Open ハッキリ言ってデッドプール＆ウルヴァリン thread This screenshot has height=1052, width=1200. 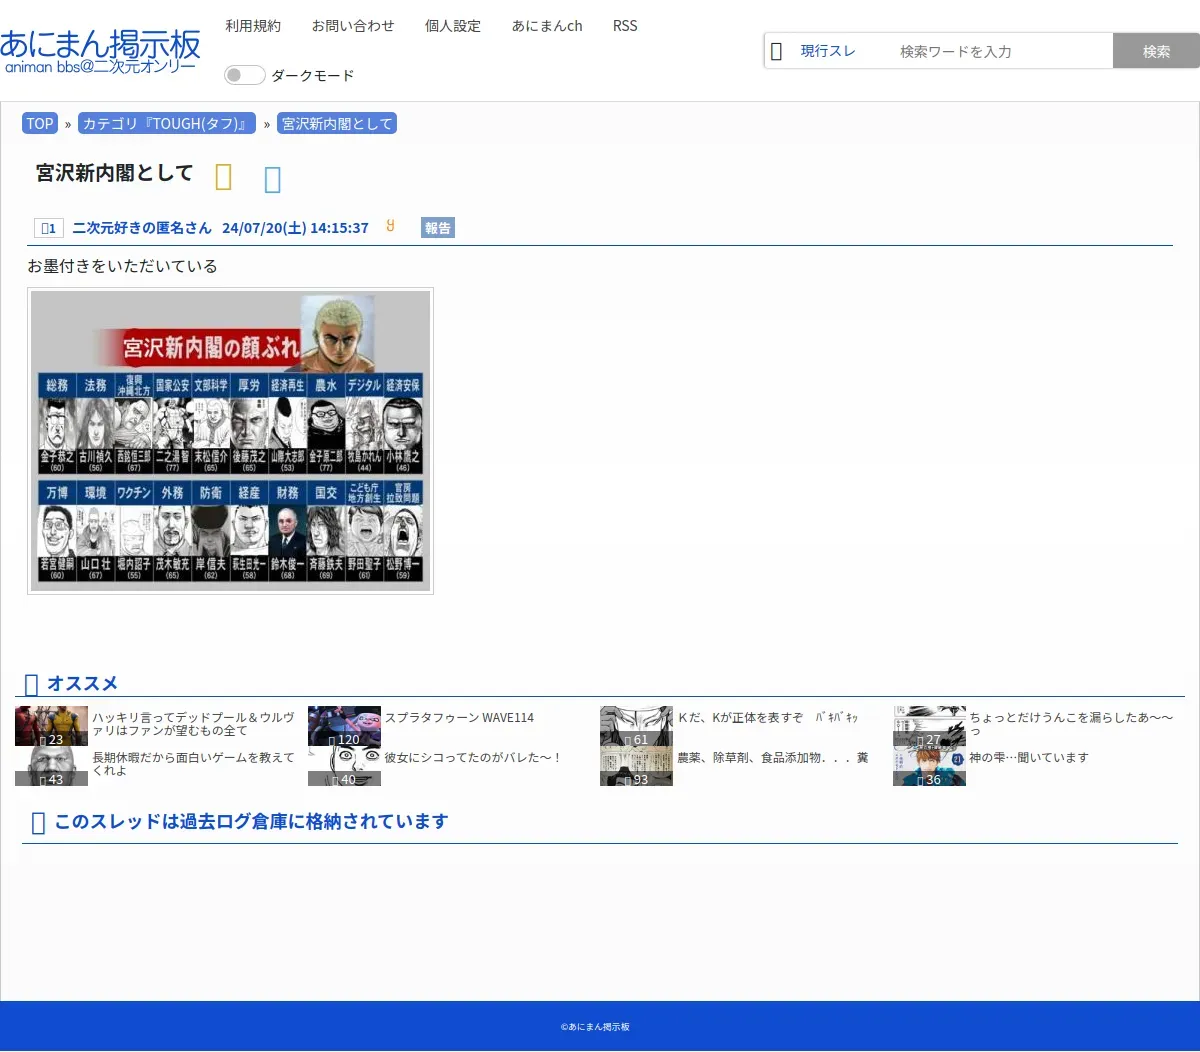click(194, 724)
